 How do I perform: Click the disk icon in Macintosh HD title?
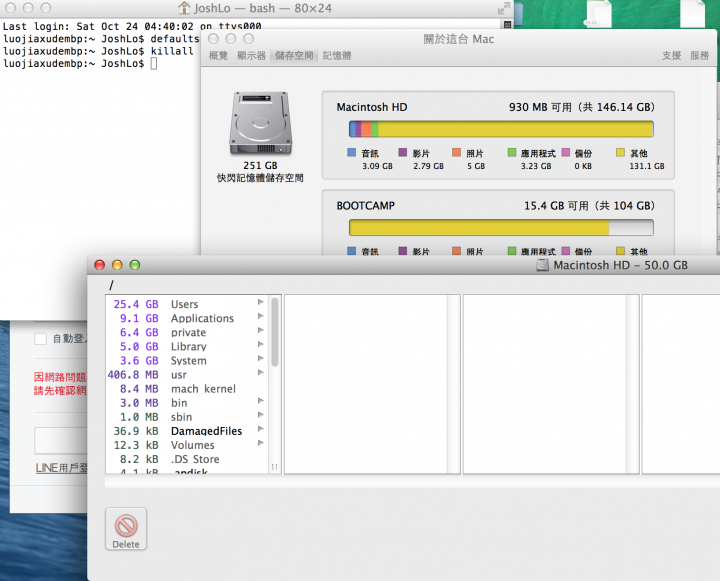(542, 265)
